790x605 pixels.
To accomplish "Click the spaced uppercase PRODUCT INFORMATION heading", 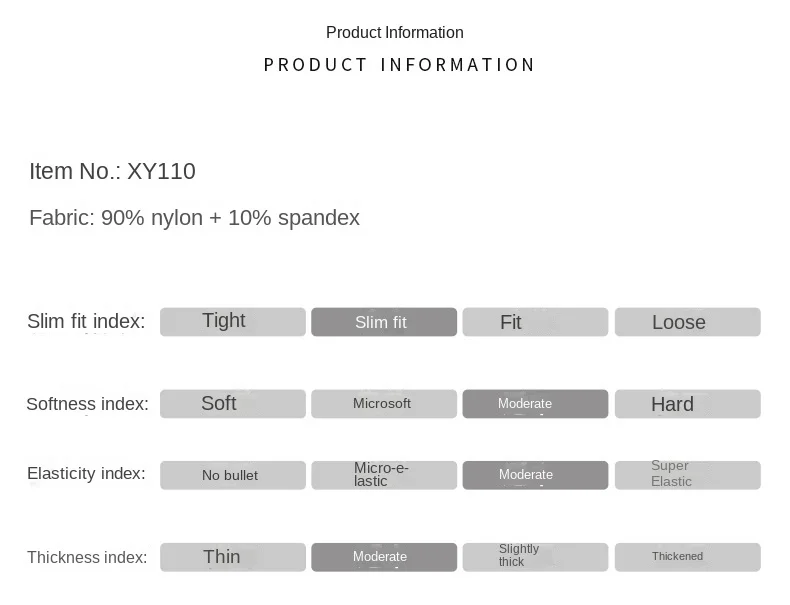I will click(x=399, y=65).
